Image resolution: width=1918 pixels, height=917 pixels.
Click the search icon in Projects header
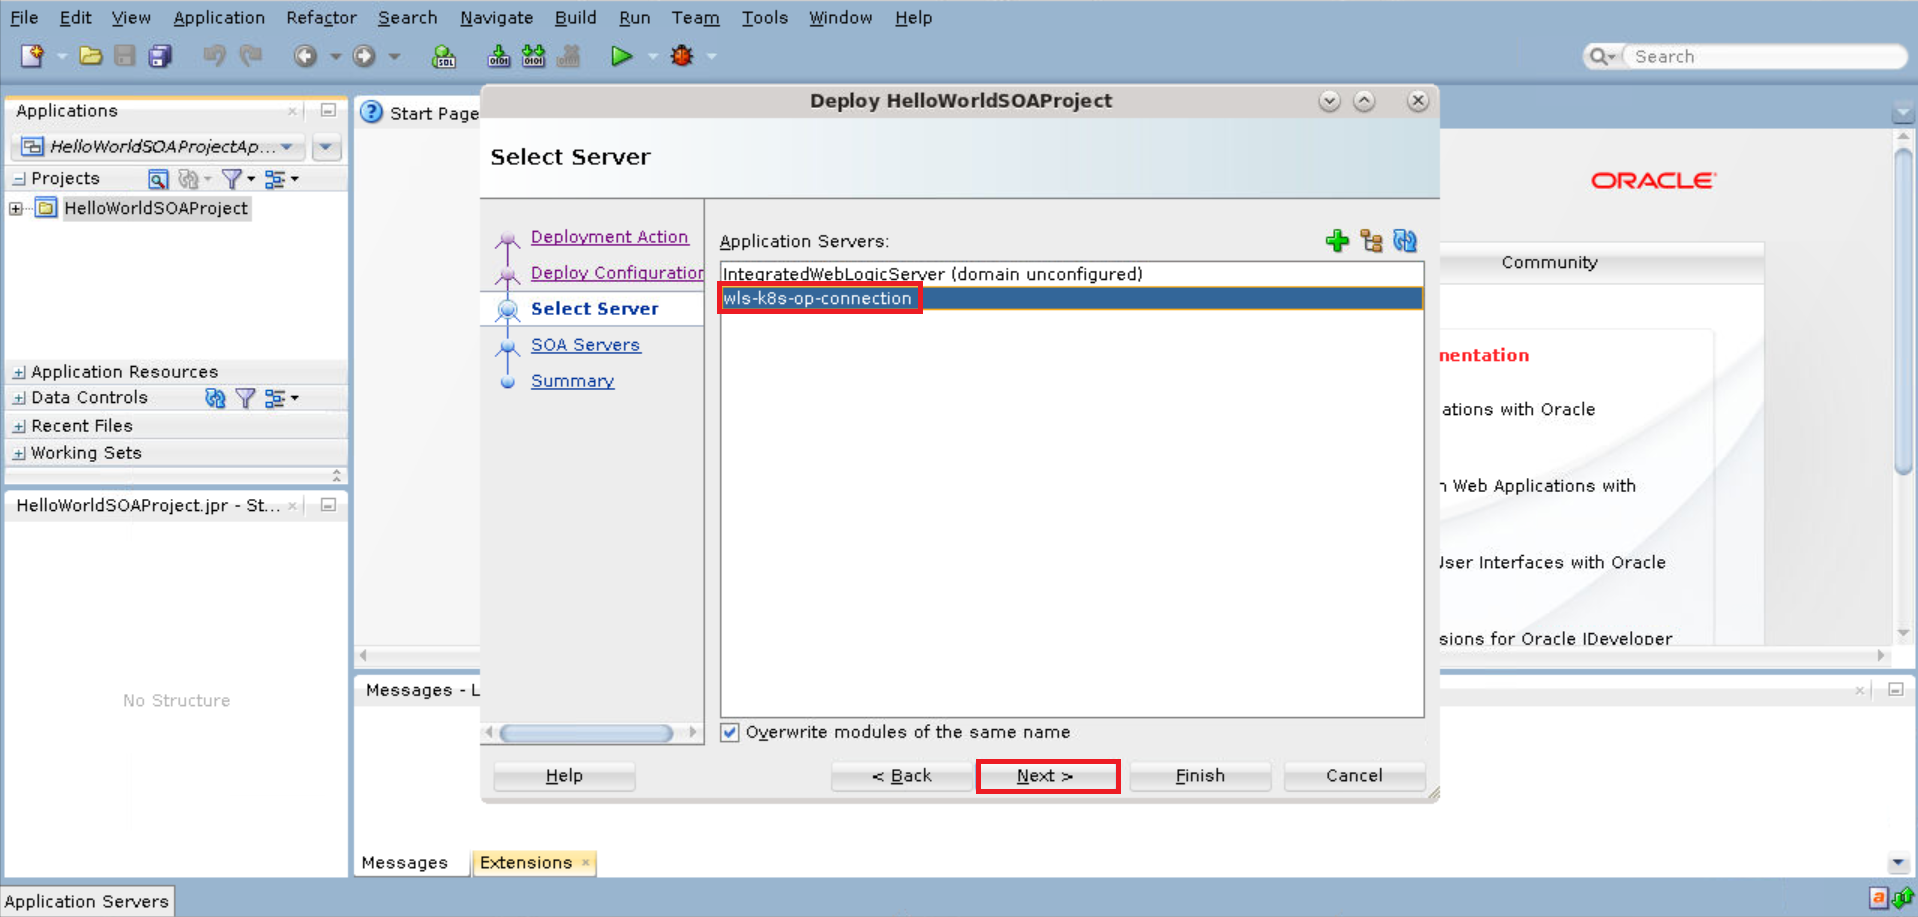click(157, 179)
